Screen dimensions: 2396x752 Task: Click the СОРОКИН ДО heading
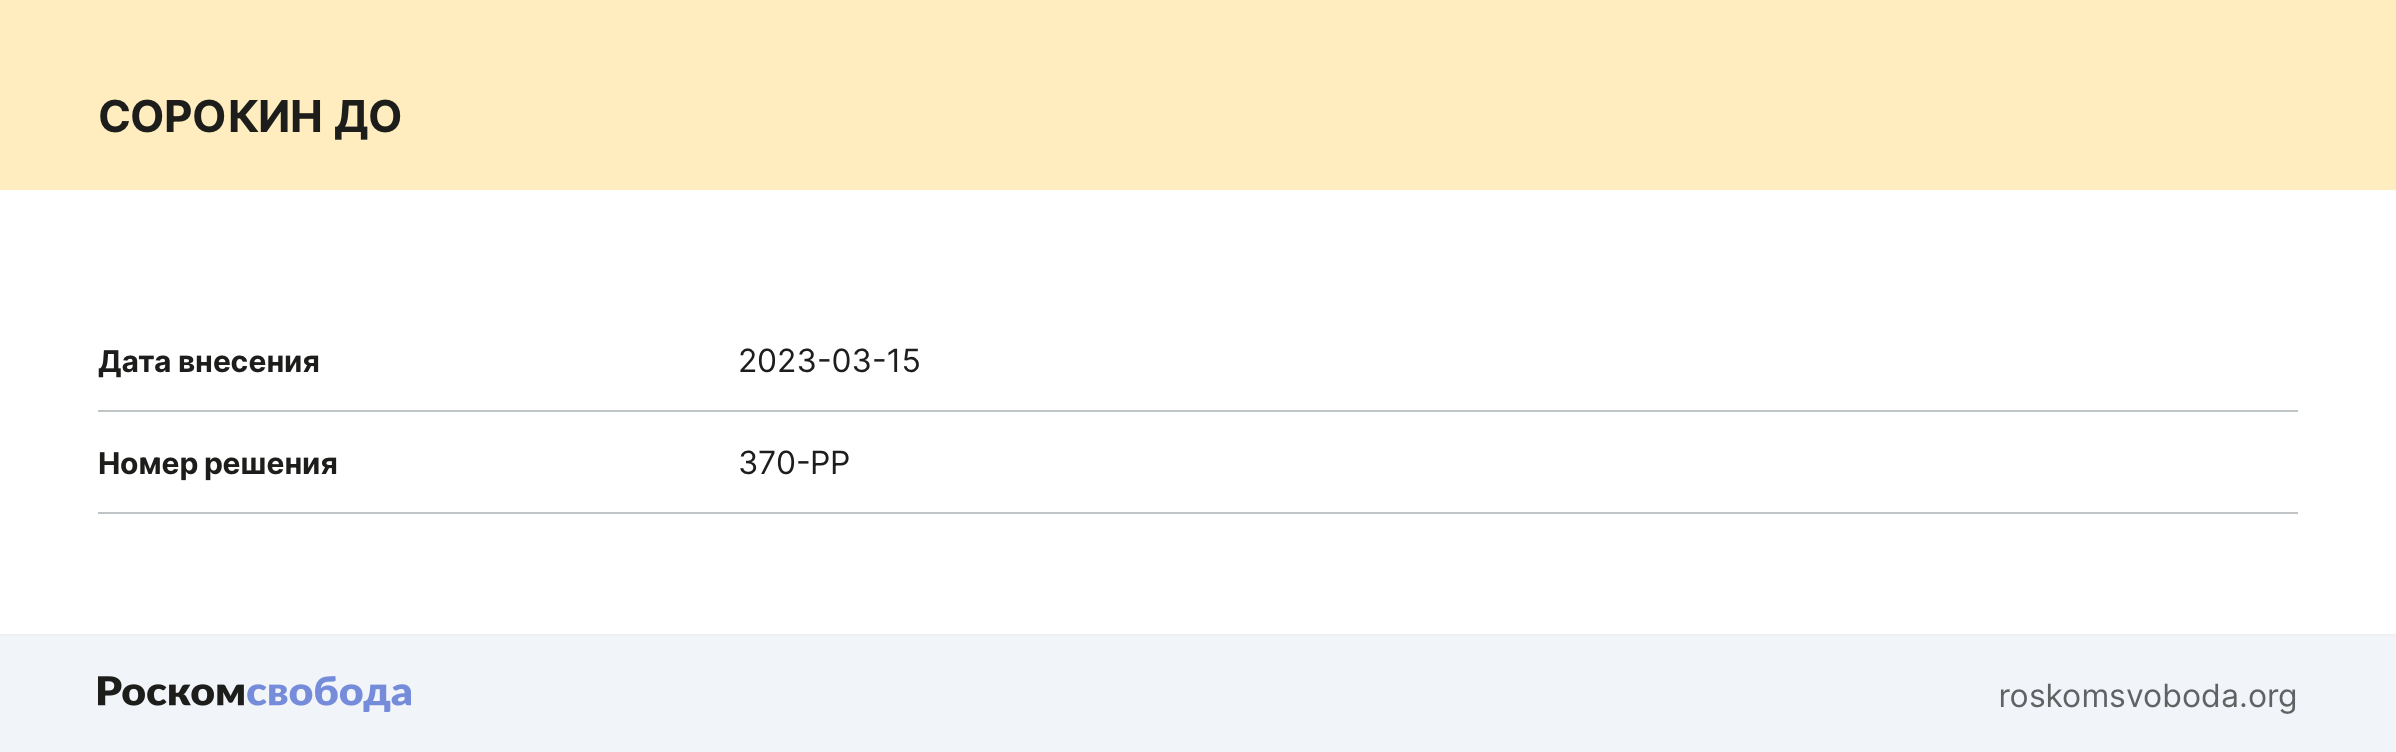click(x=250, y=117)
